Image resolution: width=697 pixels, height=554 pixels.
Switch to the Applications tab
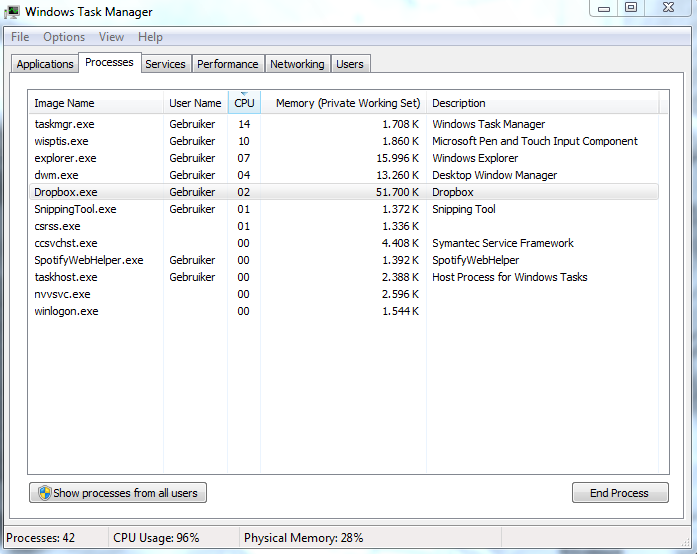pyautogui.click(x=45, y=64)
